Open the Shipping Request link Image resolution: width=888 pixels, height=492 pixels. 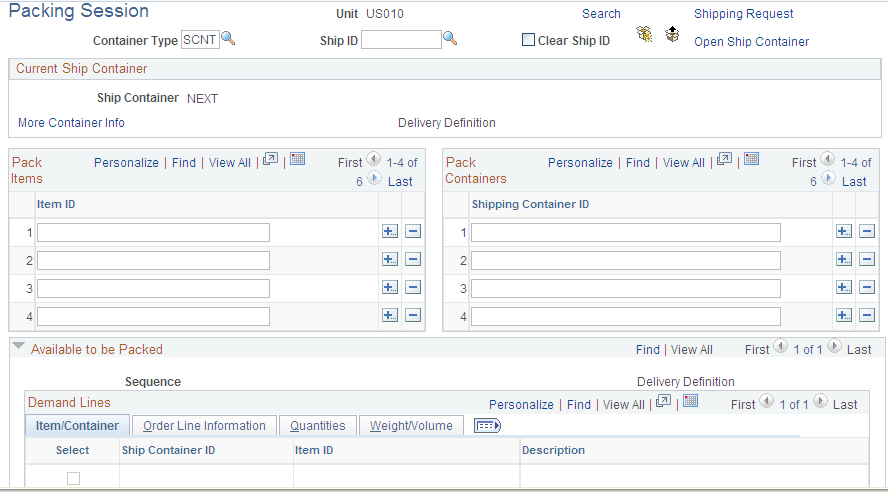[x=744, y=14]
